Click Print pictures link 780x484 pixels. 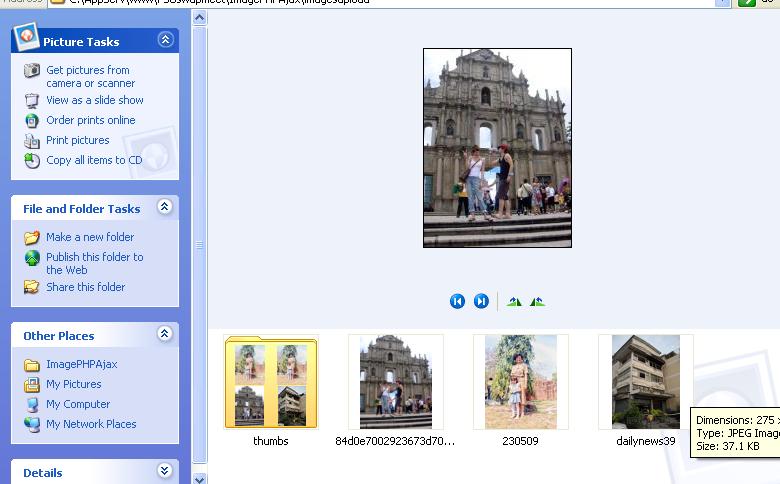[78, 140]
